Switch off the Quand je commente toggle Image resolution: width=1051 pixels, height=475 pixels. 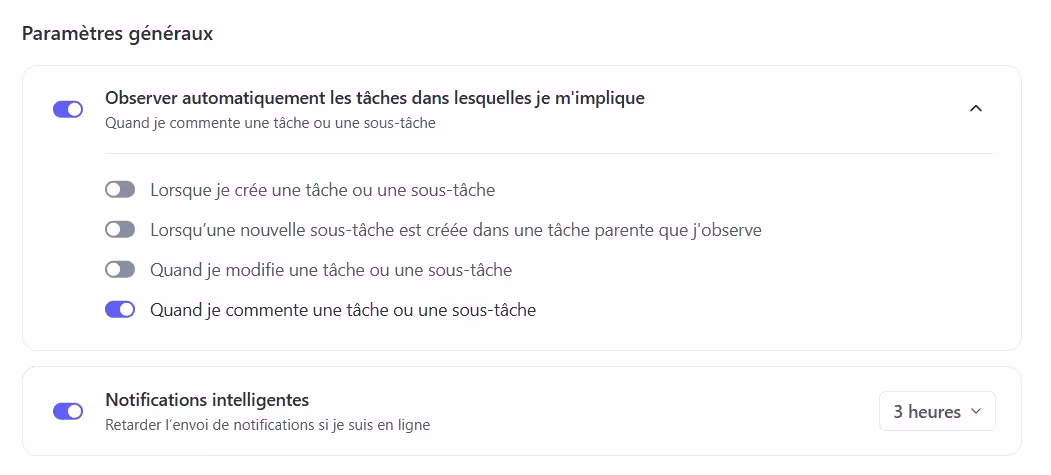[x=120, y=310]
